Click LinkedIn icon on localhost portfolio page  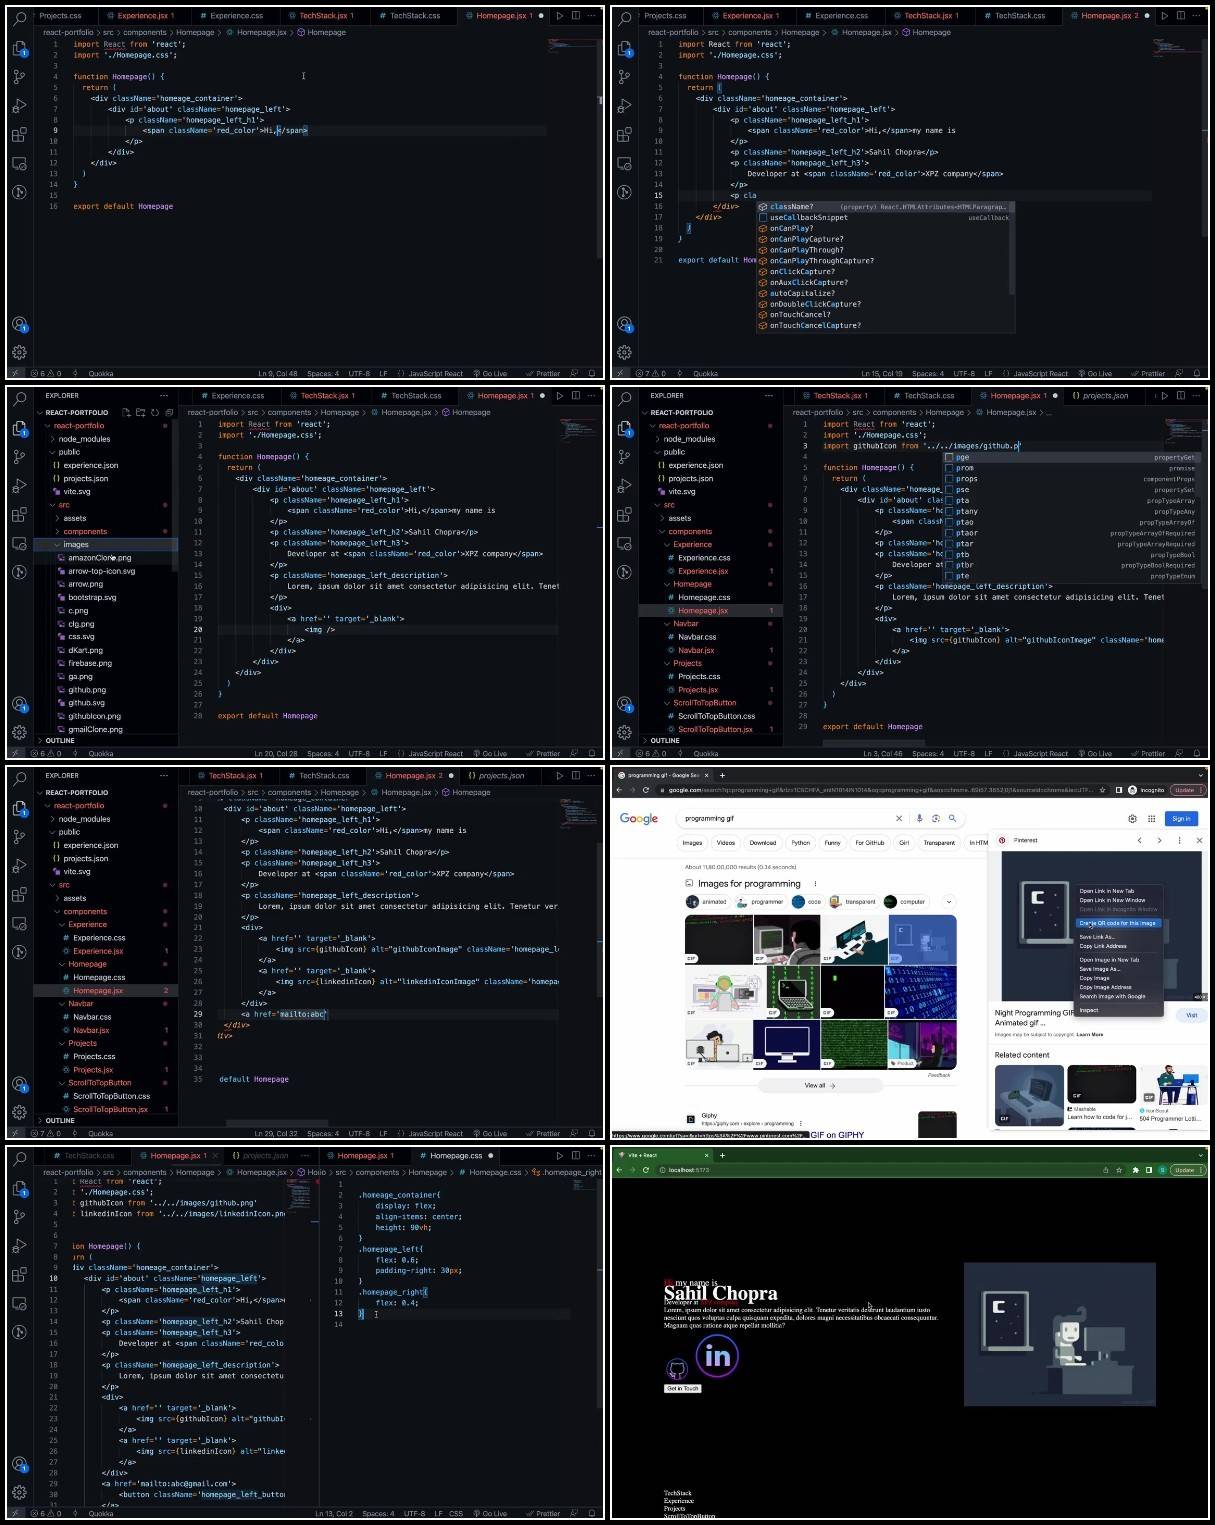tap(717, 1356)
